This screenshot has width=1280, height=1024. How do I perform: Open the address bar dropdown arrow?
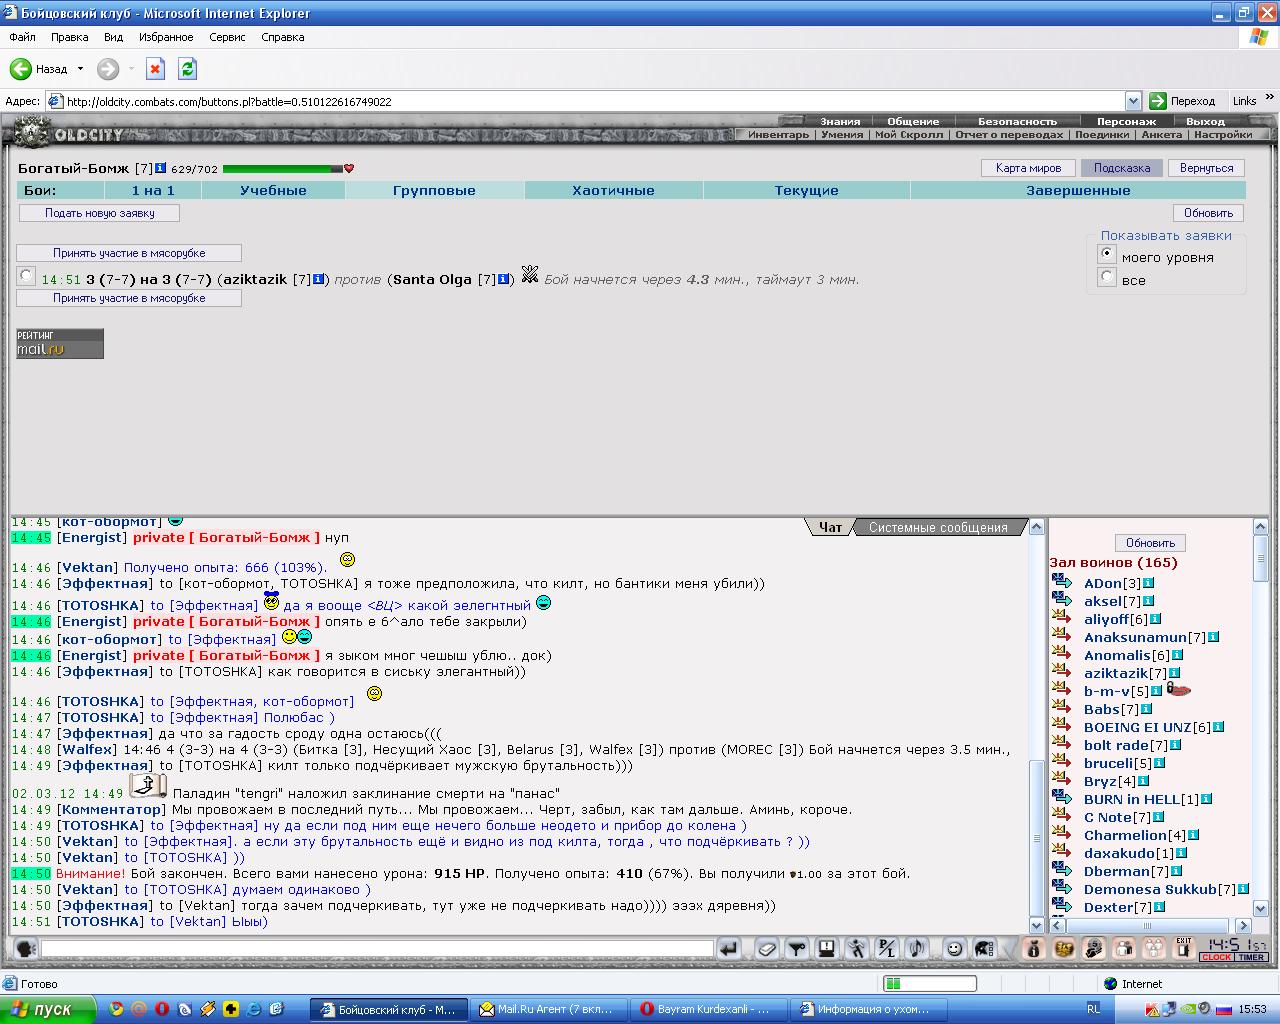click(1133, 101)
